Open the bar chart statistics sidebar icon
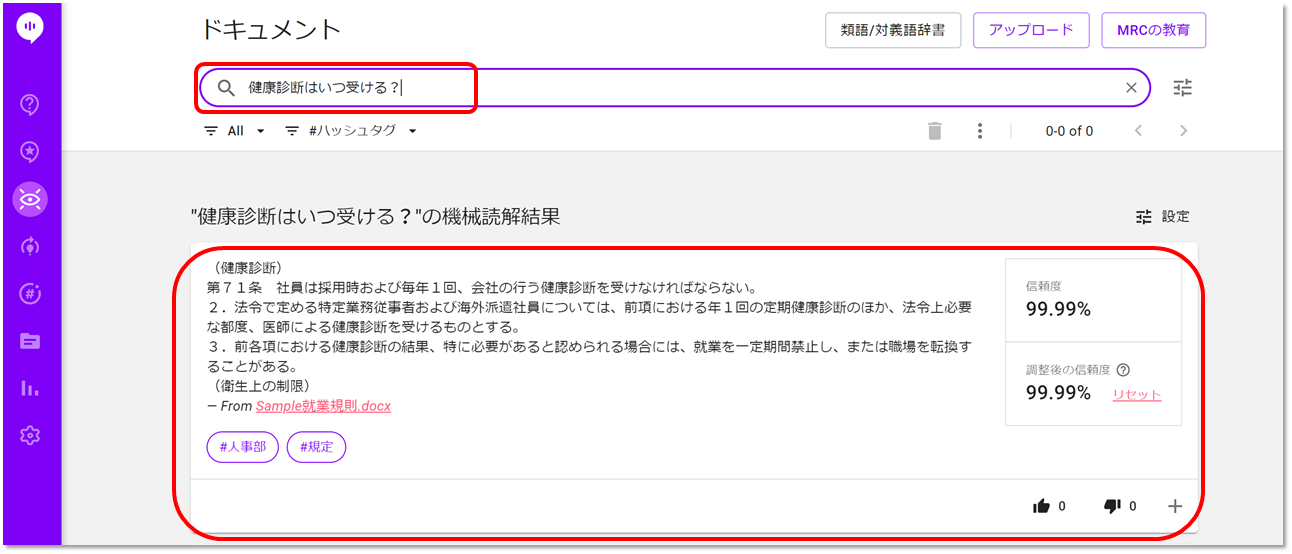Image resolution: width=1292 pixels, height=554 pixels. [x=30, y=388]
